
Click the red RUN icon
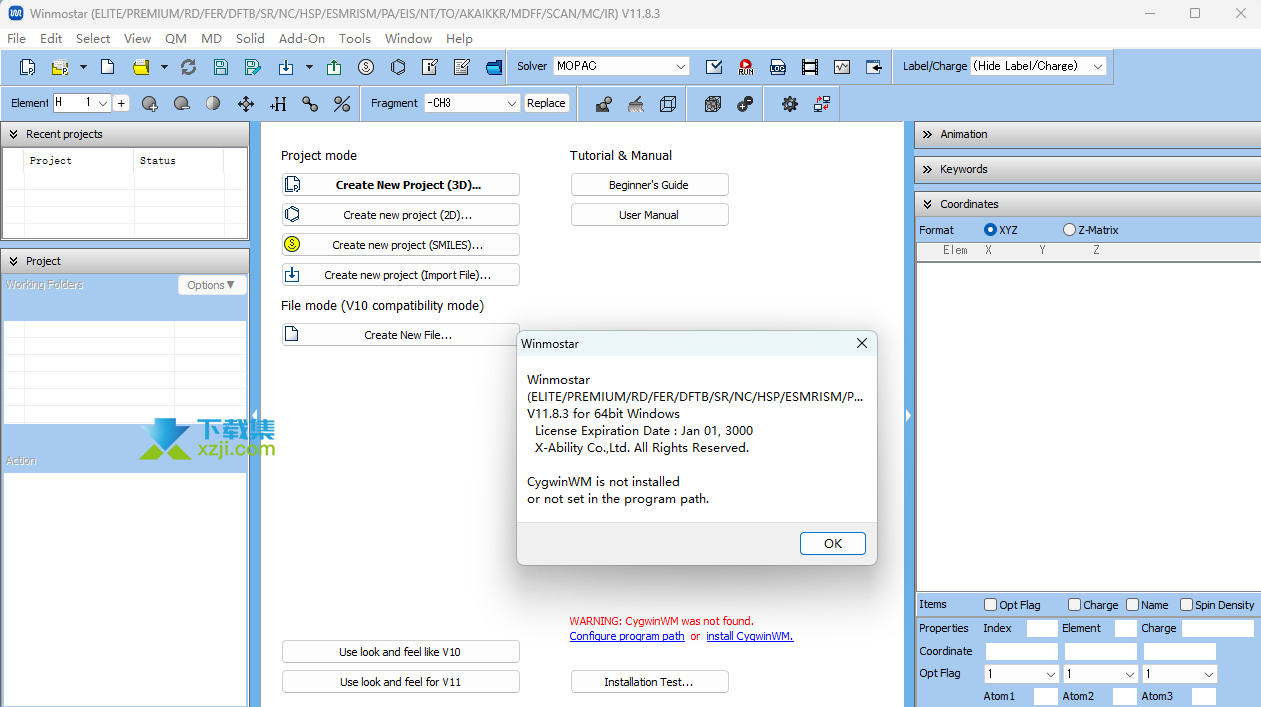(x=746, y=67)
